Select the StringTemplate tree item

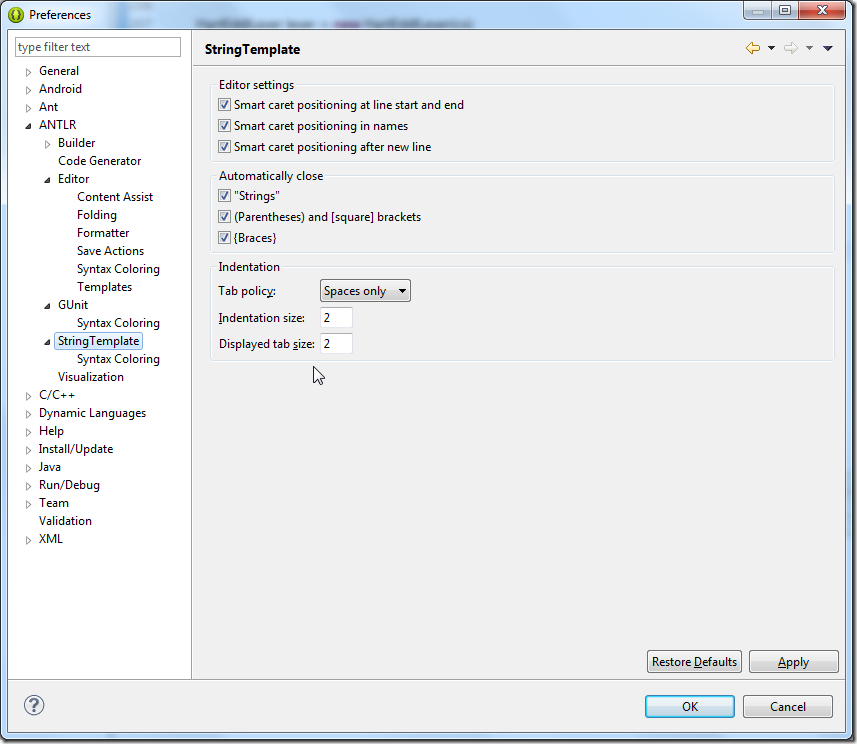point(98,341)
